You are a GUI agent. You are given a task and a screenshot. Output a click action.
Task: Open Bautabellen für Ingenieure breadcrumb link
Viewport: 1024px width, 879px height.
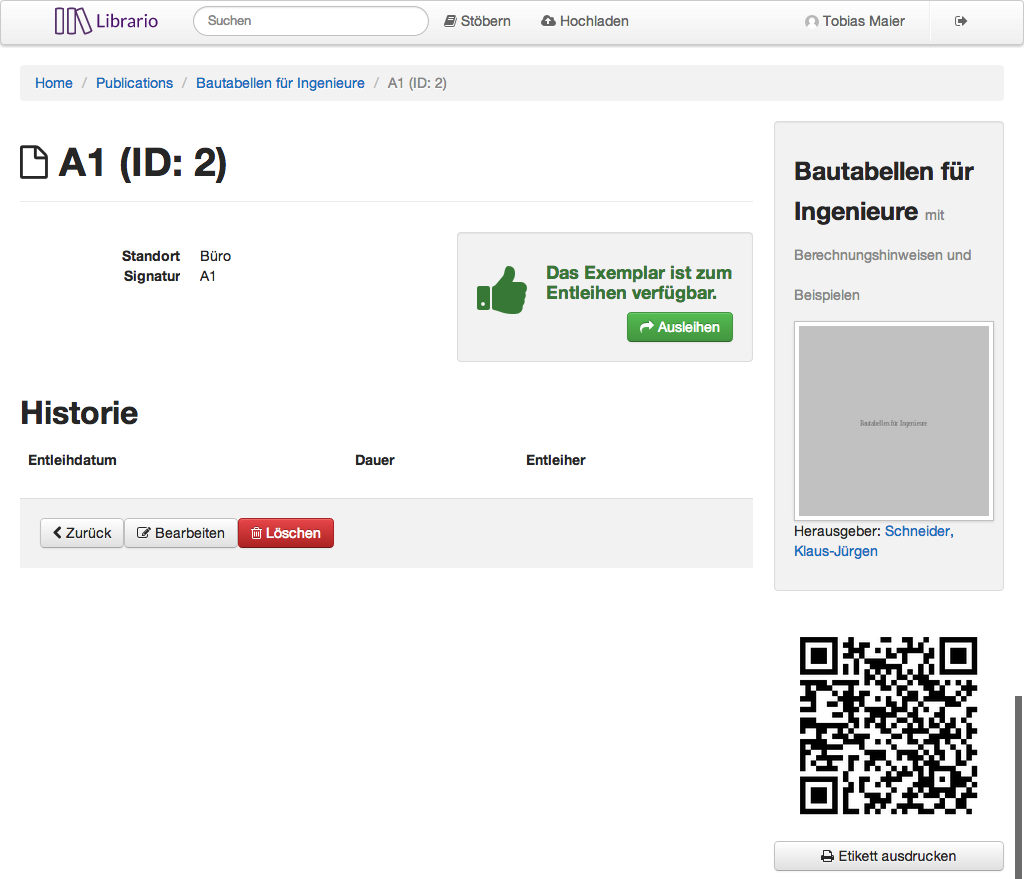tap(280, 83)
